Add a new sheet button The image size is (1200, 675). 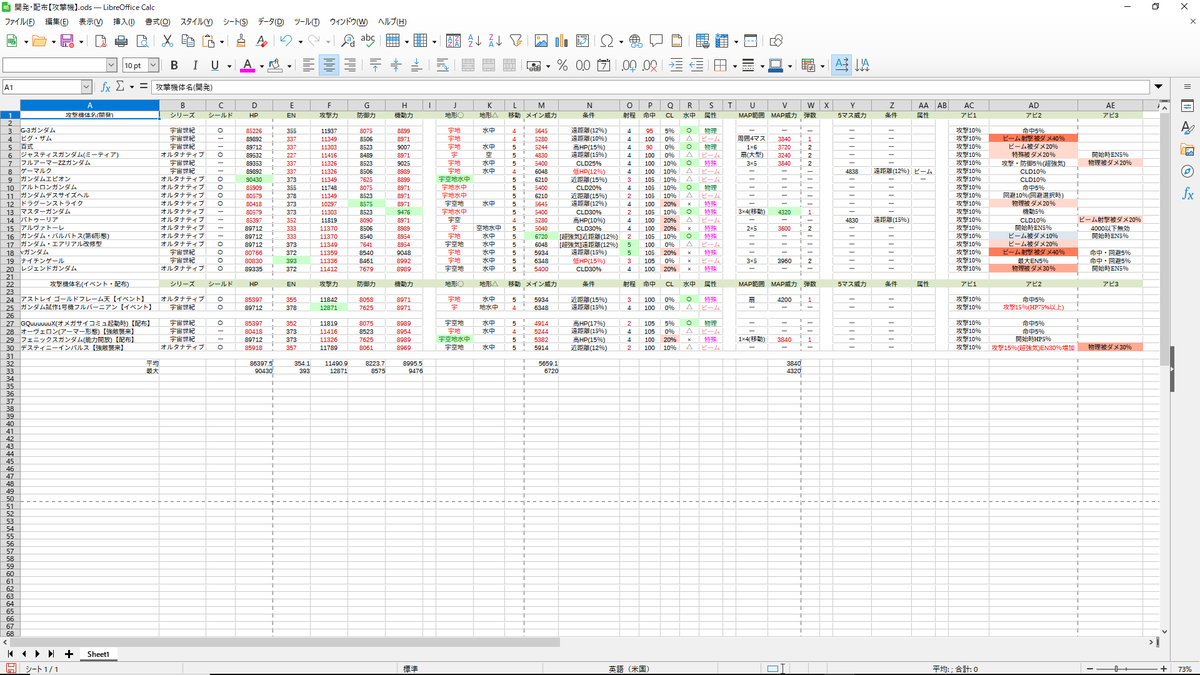[68, 653]
